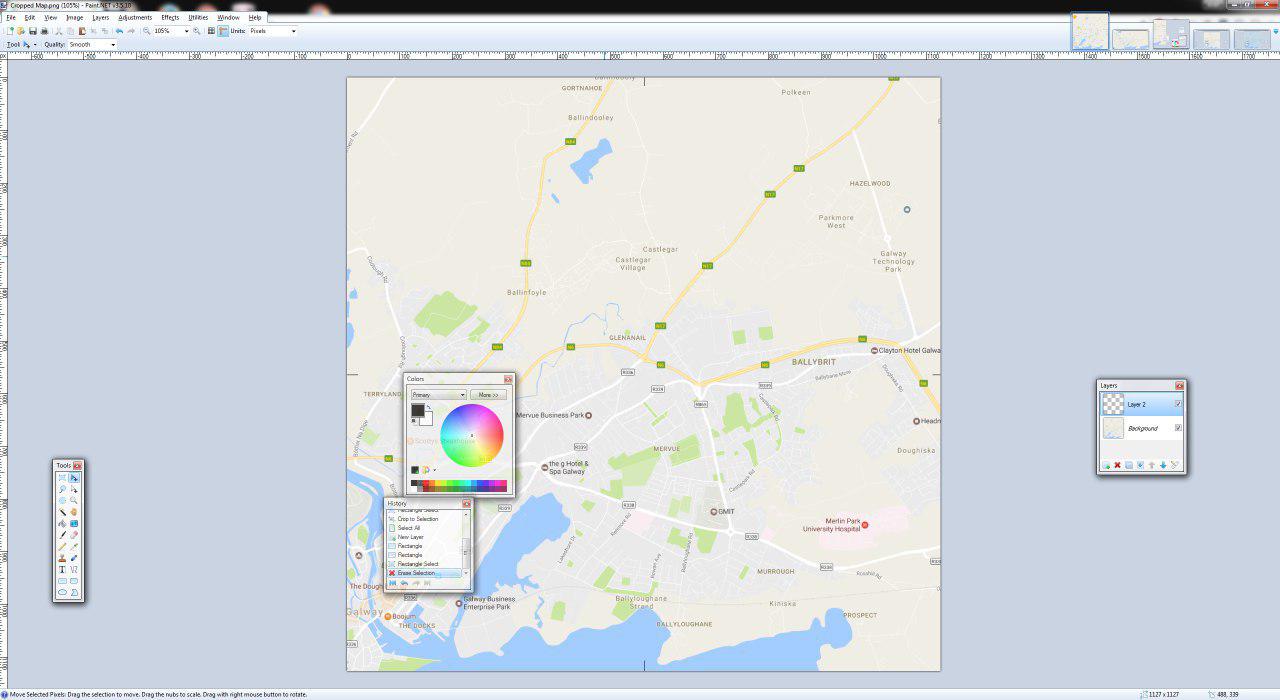
Task: Click the Zoom In magnifier icon
Action: click(x=196, y=31)
